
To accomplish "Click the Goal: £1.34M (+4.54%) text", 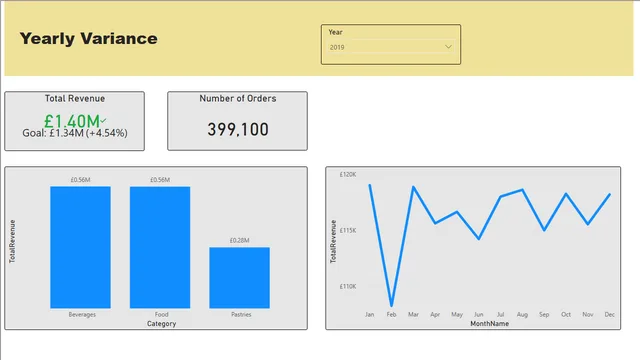I will (75, 133).
